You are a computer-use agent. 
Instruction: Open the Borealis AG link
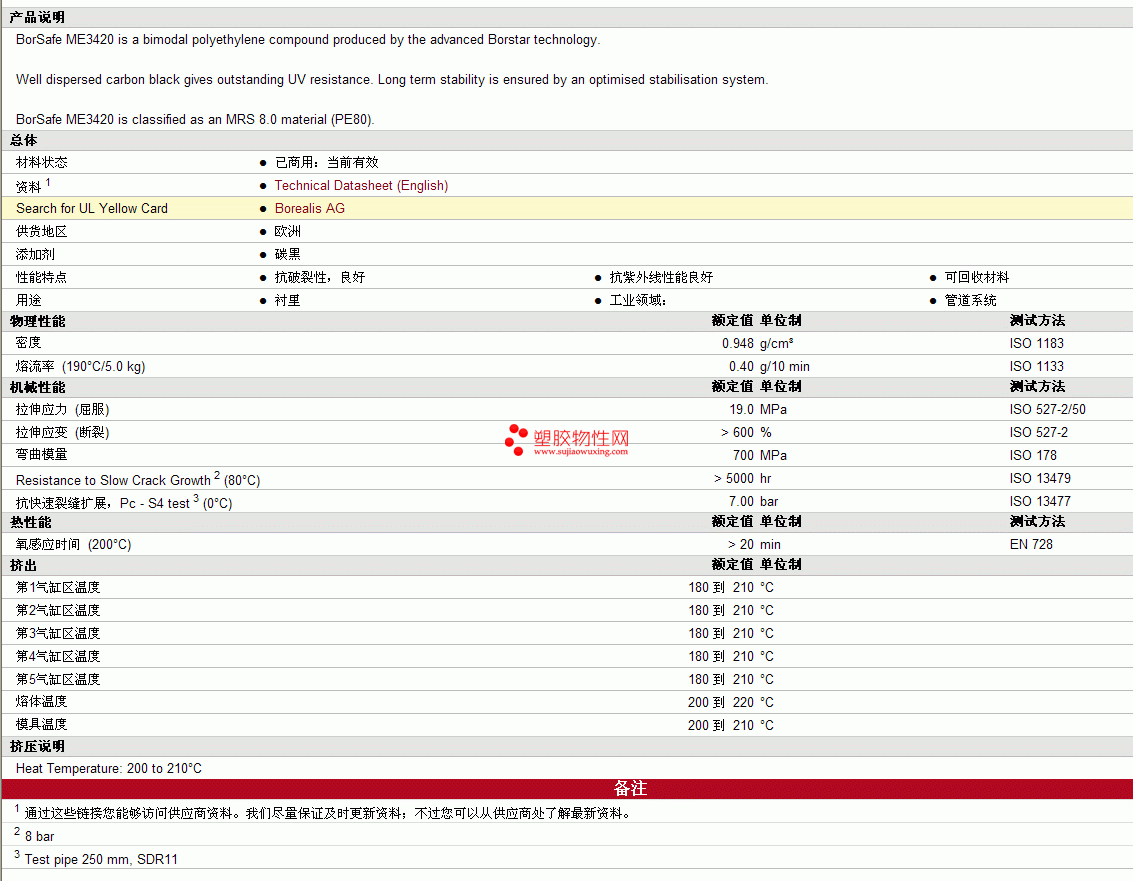point(309,209)
